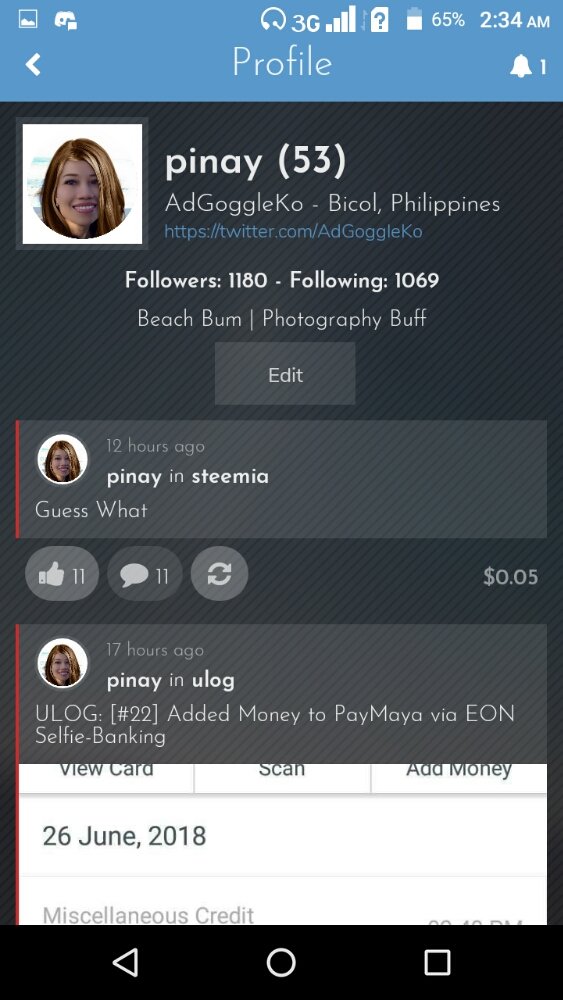Open the twitter.com/AdGoggleKo link
The image size is (563, 1000).
pos(293,231)
